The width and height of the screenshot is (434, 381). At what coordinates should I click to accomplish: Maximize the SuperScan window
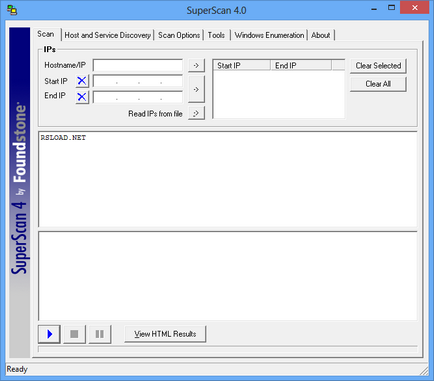pos(391,8)
